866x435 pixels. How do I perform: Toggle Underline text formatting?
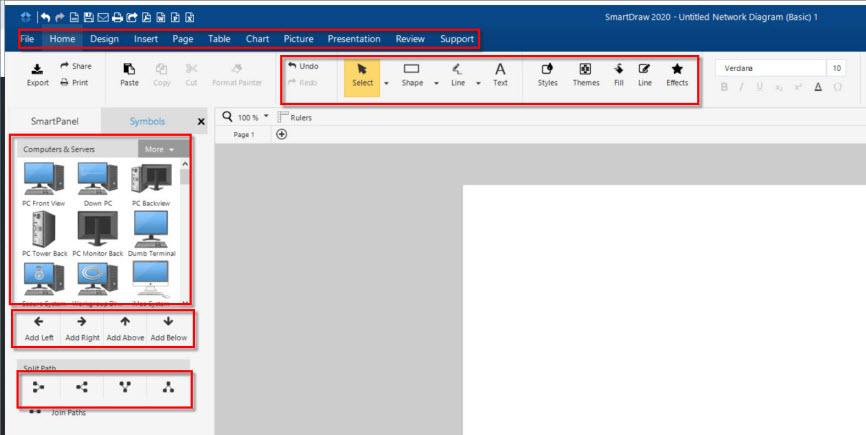(760, 87)
